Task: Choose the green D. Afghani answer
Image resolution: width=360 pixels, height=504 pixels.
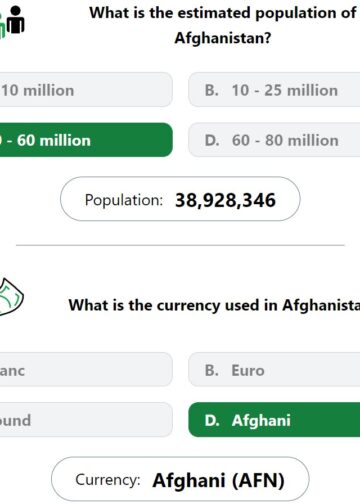Action: tap(274, 420)
